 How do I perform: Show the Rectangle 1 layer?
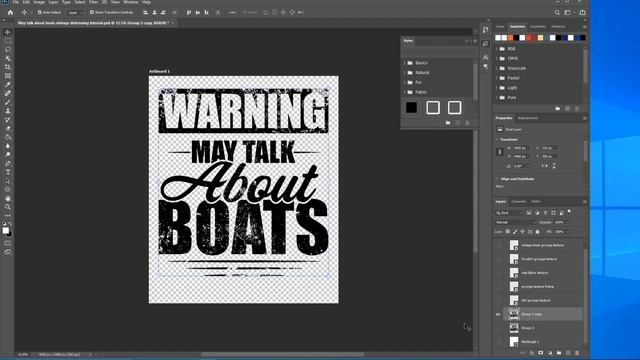pos(498,342)
